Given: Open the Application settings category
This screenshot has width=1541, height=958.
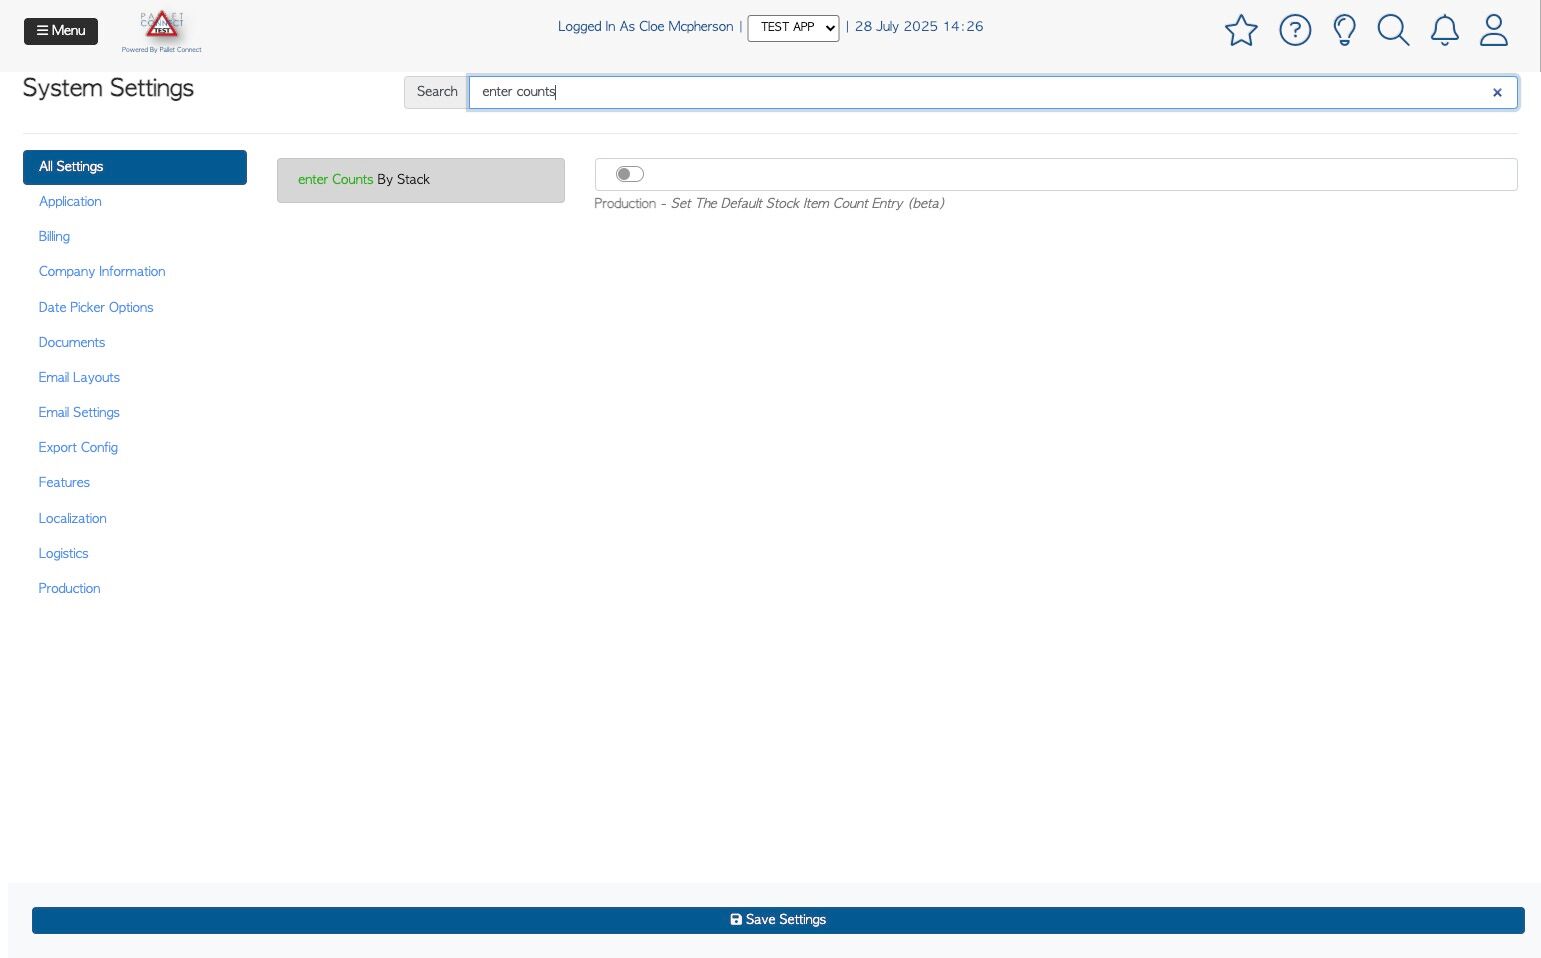Looking at the screenshot, I should pos(70,201).
